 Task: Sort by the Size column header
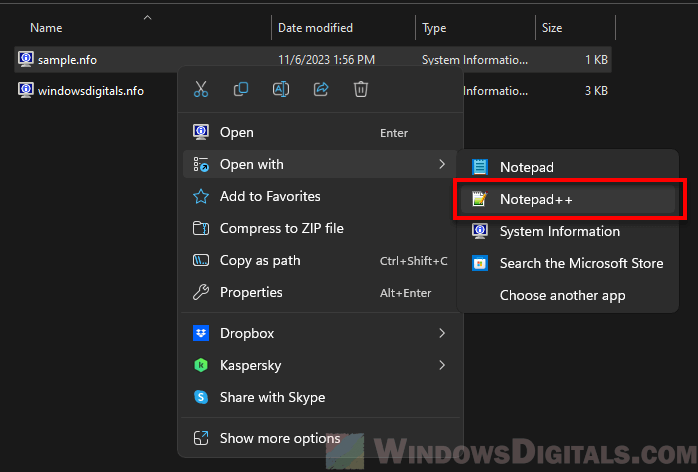(552, 28)
